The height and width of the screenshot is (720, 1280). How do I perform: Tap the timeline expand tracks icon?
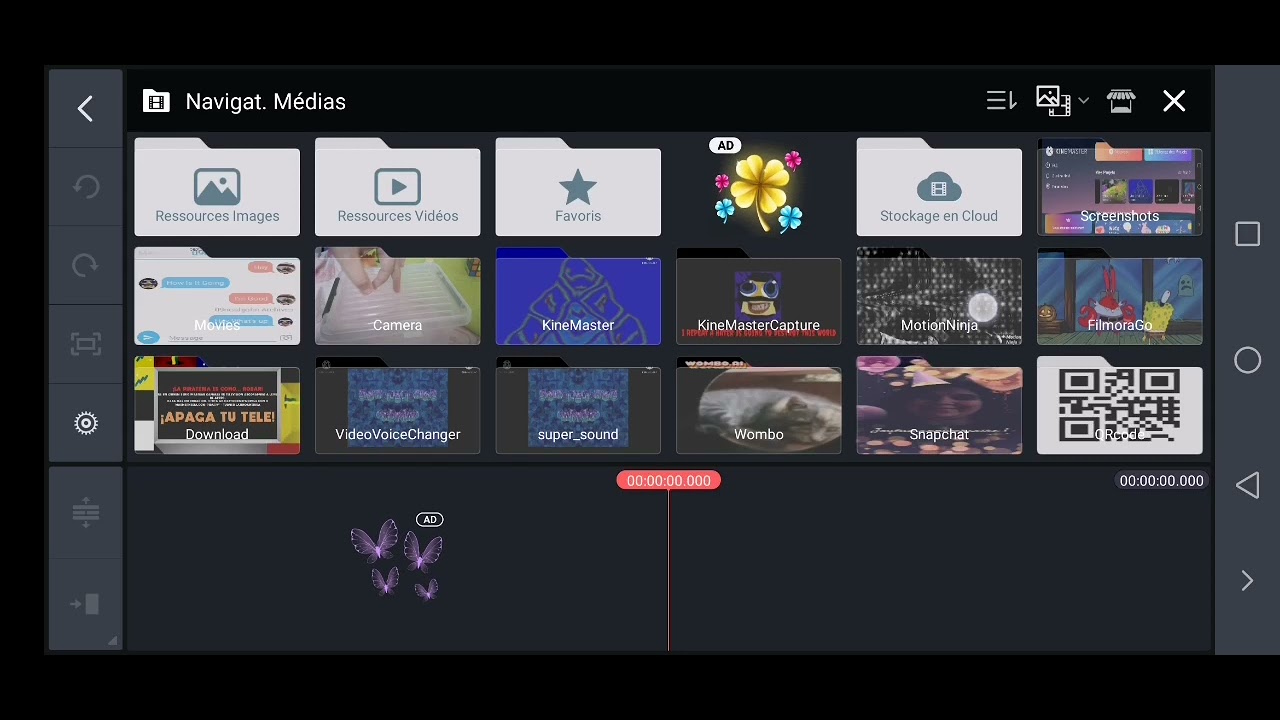(85, 513)
